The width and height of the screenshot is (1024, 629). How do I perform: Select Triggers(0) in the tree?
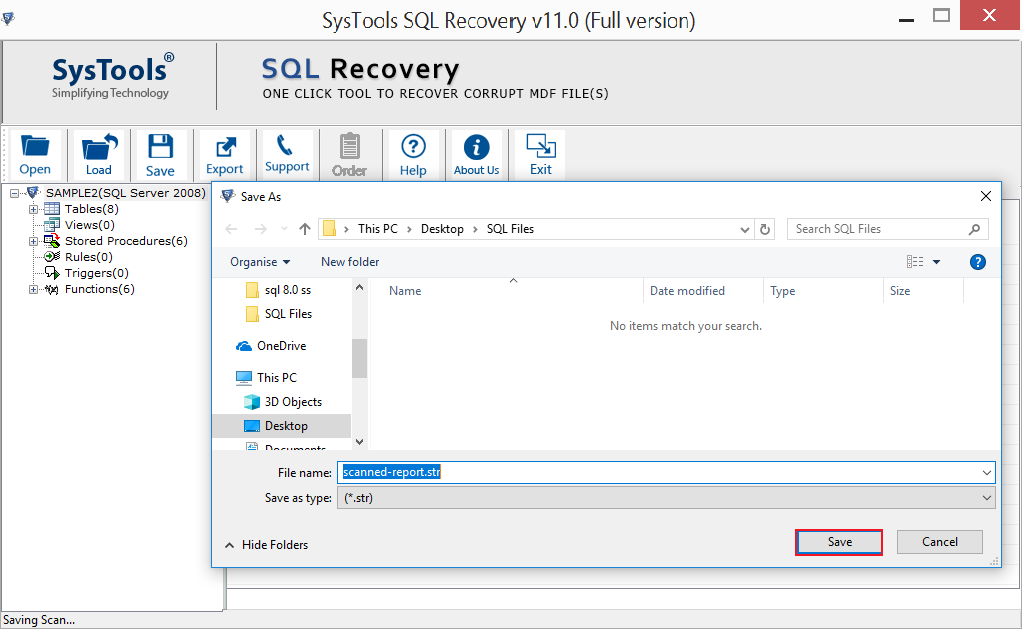[x=97, y=273]
